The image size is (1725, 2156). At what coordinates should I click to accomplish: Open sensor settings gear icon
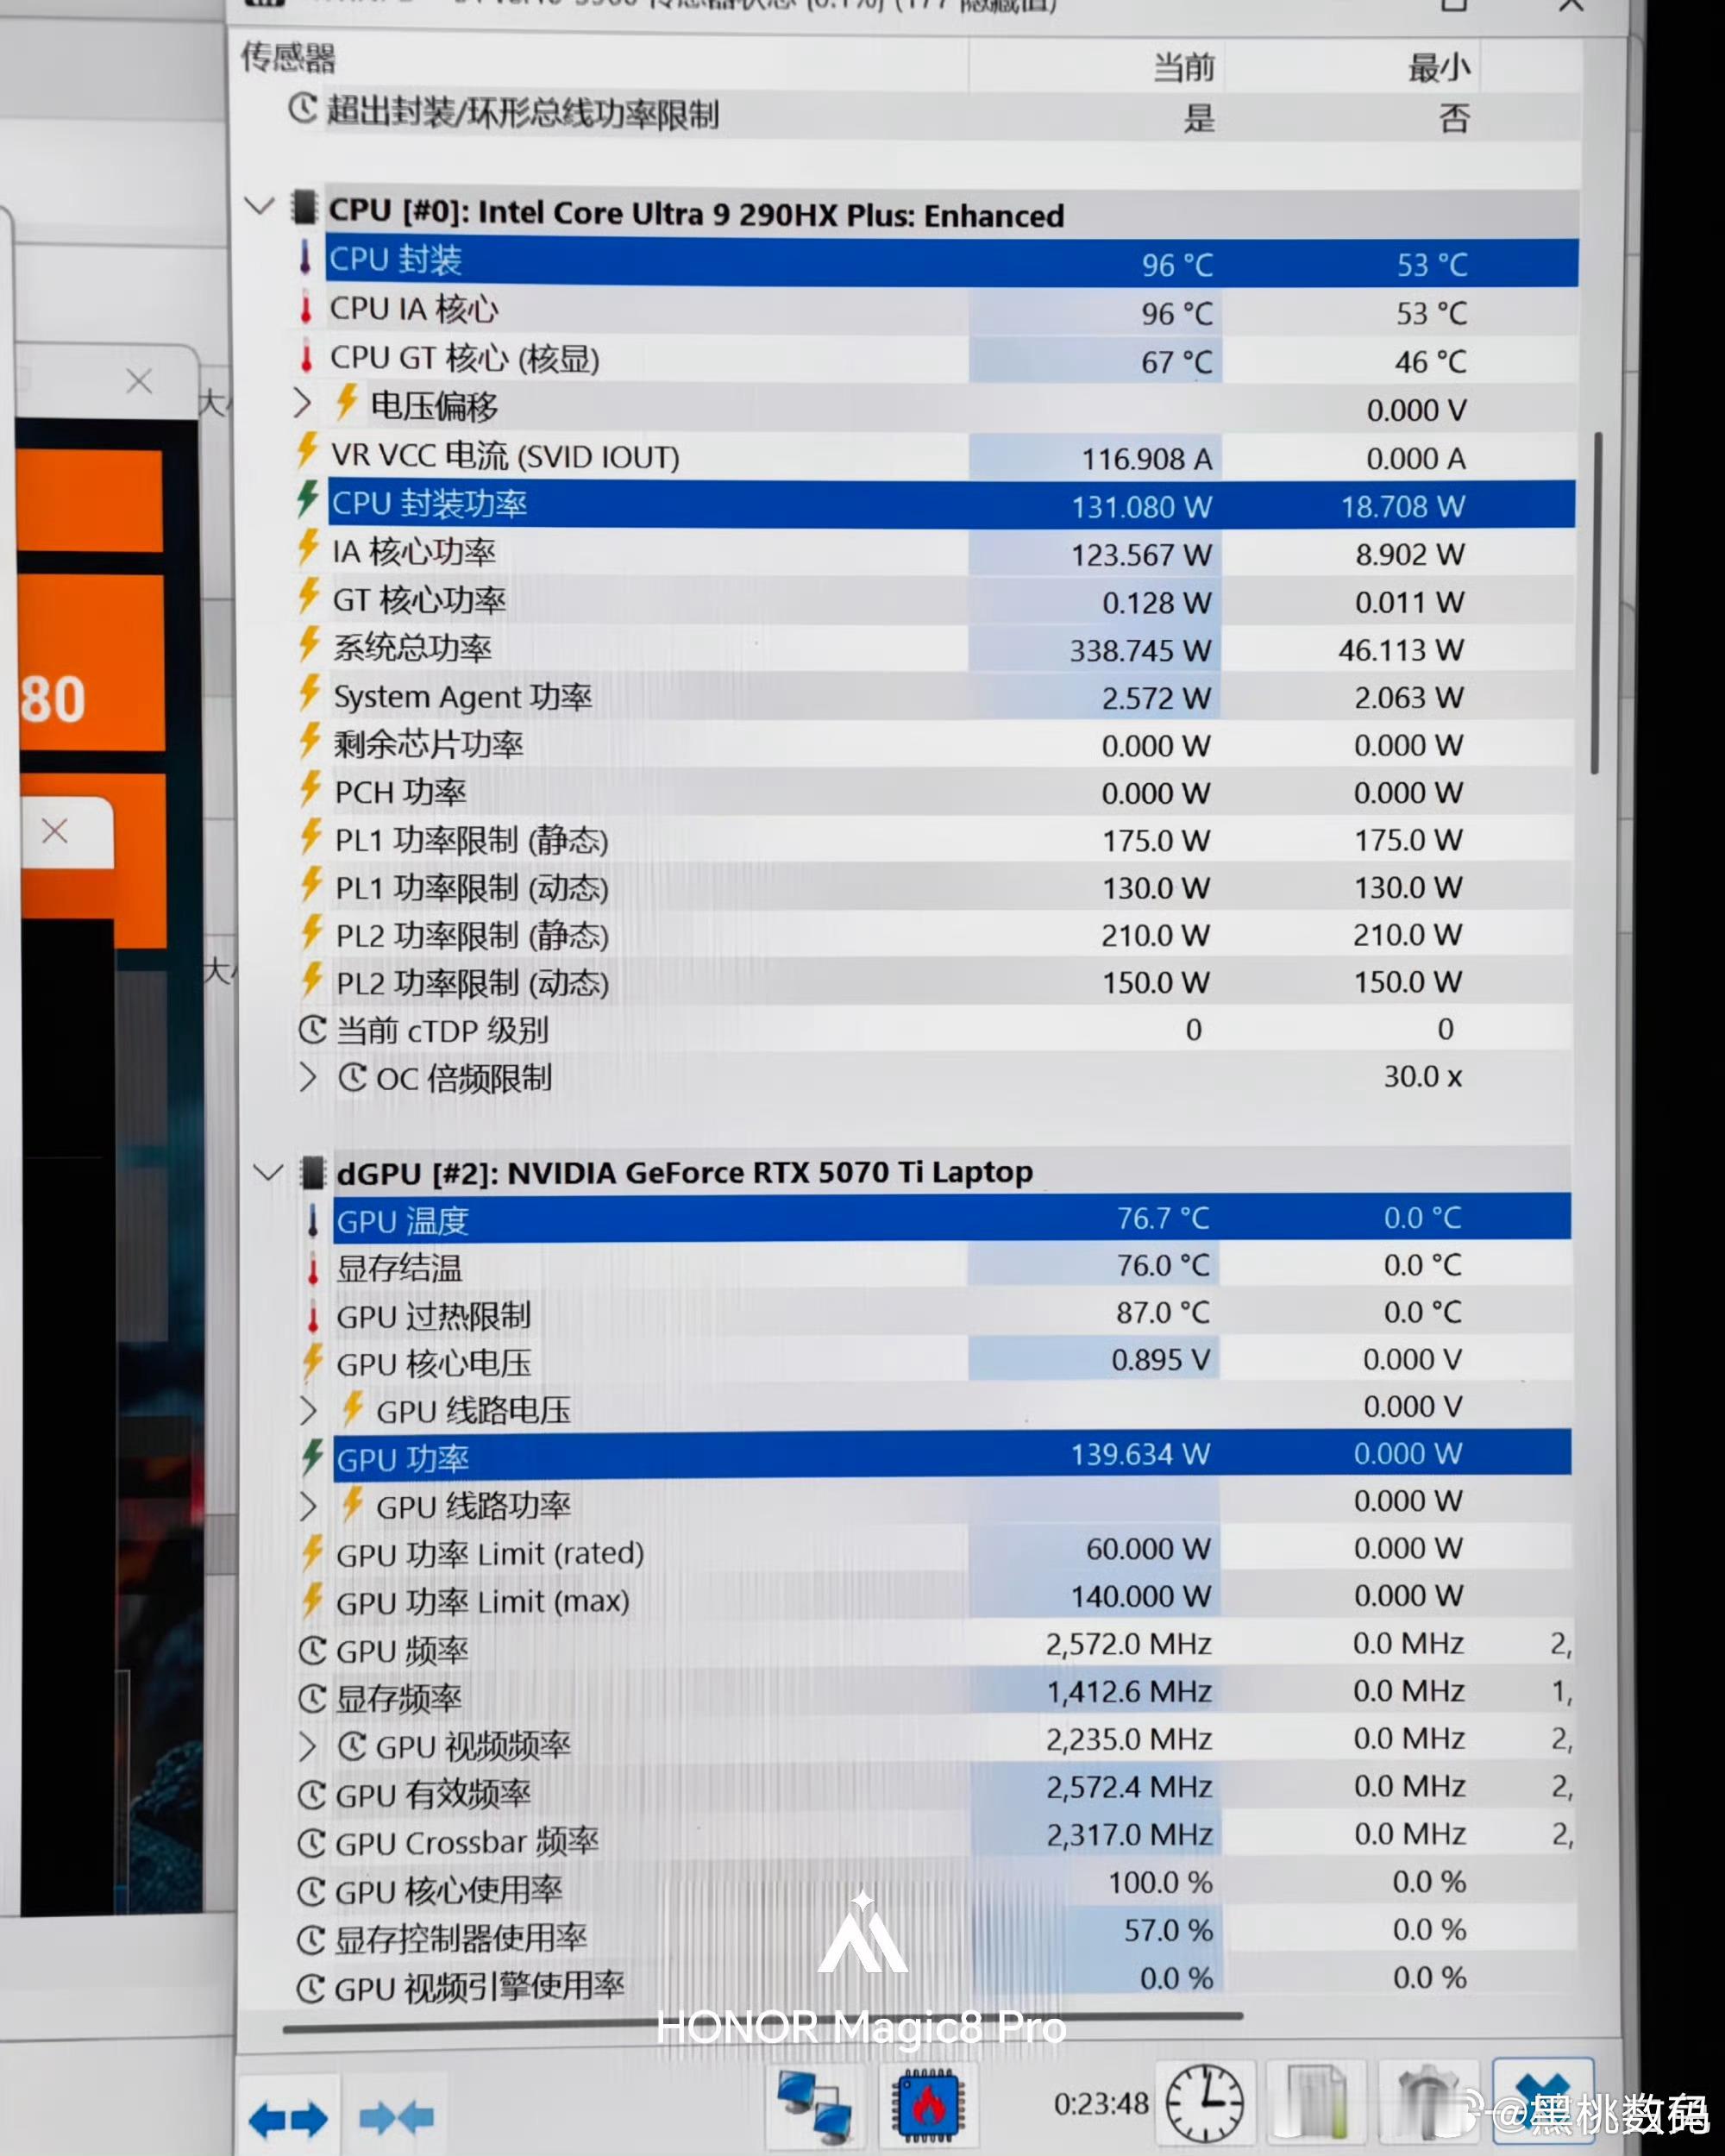[x=1428, y=2106]
